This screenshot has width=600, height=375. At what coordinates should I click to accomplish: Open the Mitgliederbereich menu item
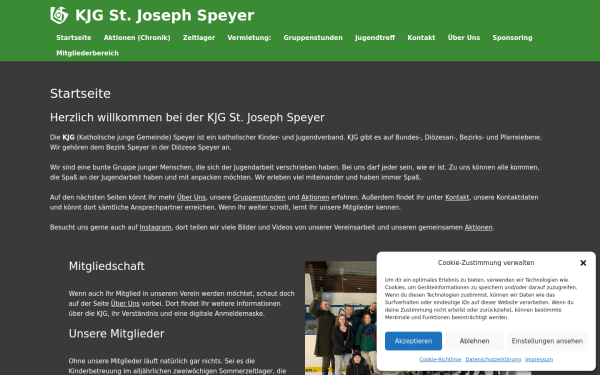[x=88, y=53]
